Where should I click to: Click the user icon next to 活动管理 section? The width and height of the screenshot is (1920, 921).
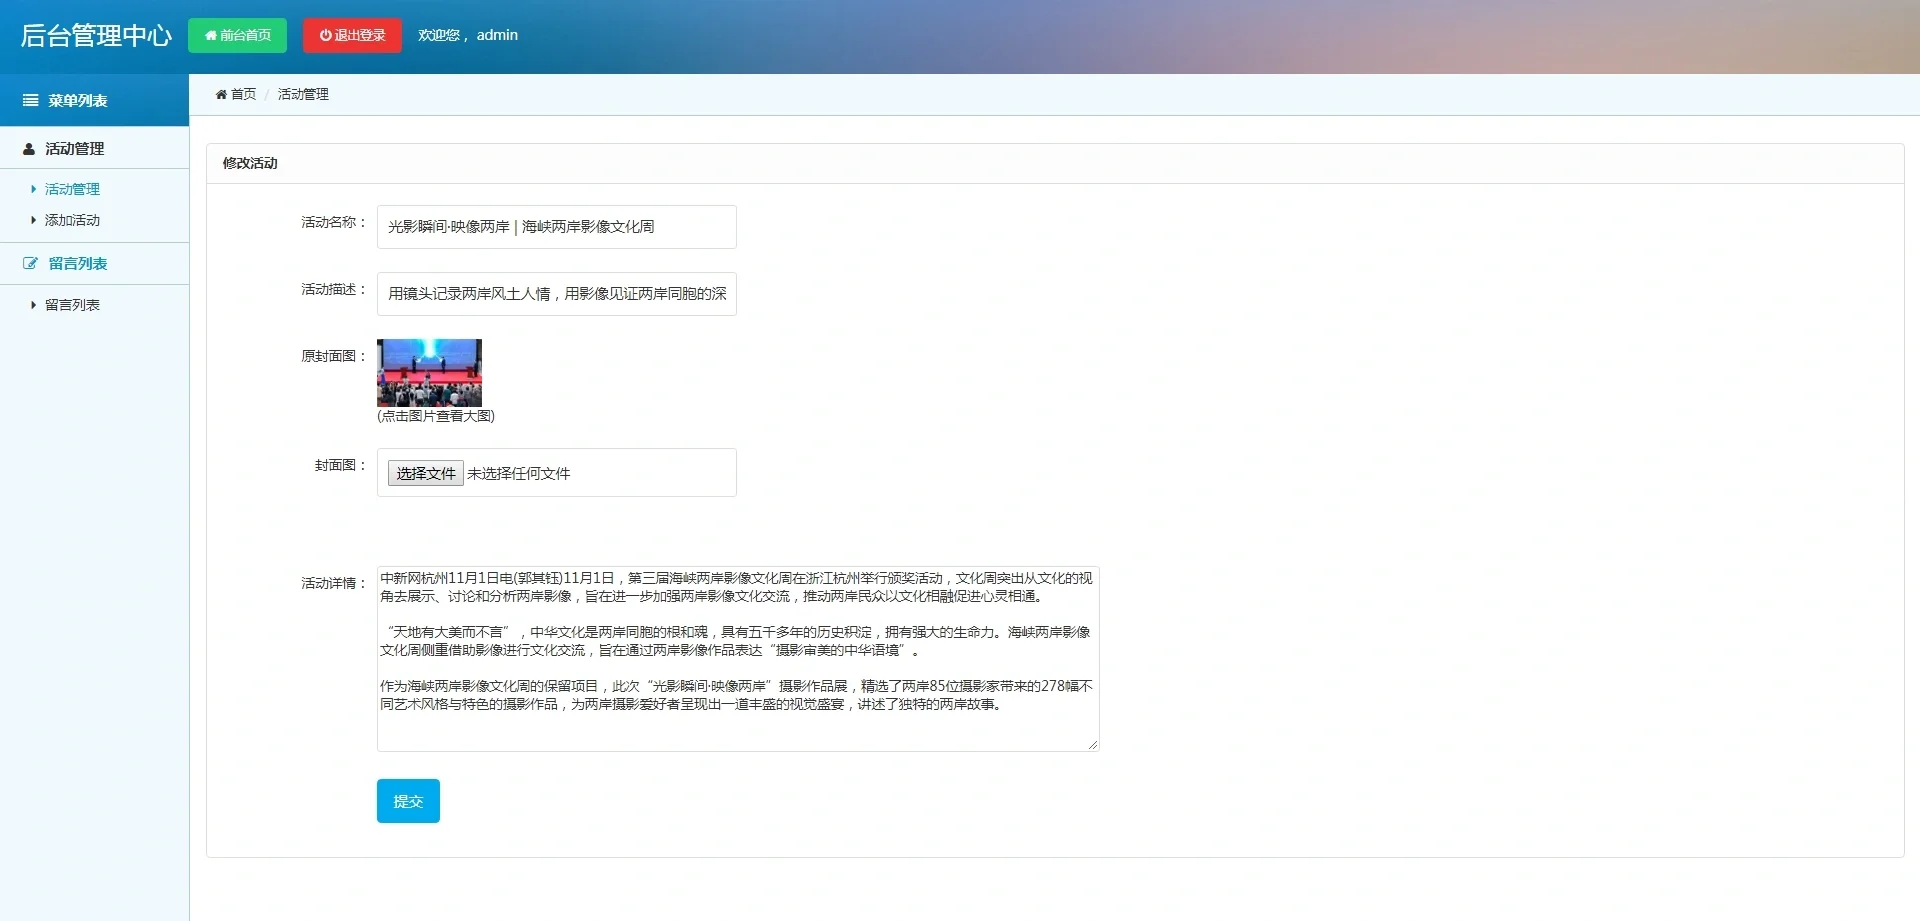[x=28, y=148]
